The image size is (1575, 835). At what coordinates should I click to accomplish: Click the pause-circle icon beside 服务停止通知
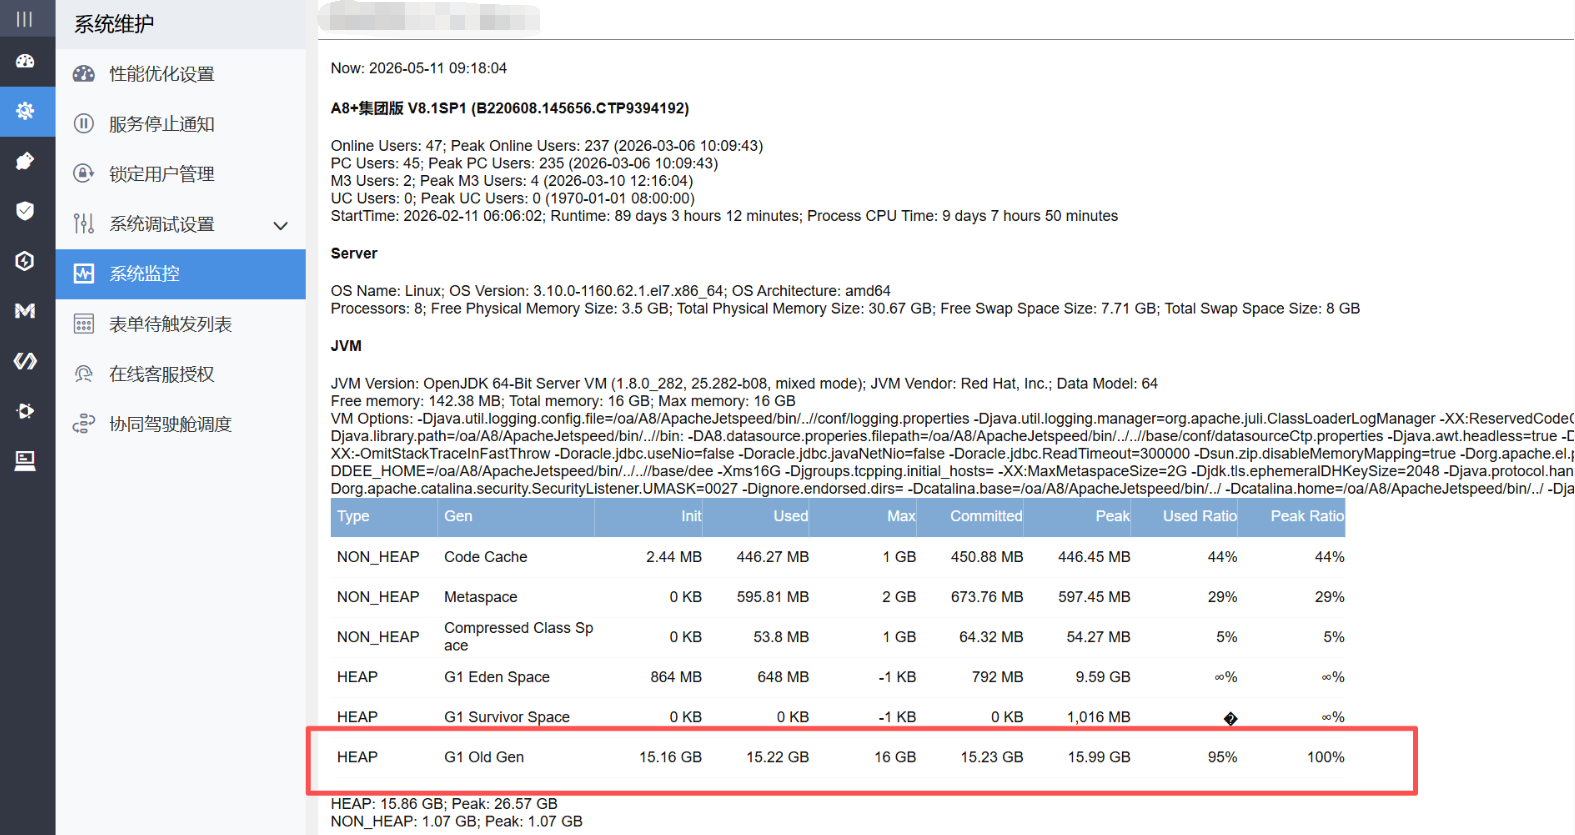84,124
